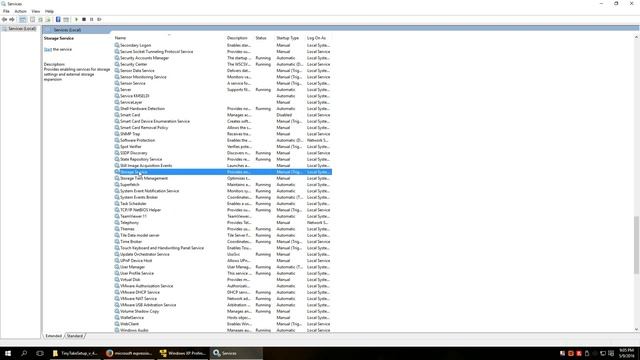The height and width of the screenshot is (360, 640).
Task: Click the Export List toolbar icon
Action: pos(48,19)
